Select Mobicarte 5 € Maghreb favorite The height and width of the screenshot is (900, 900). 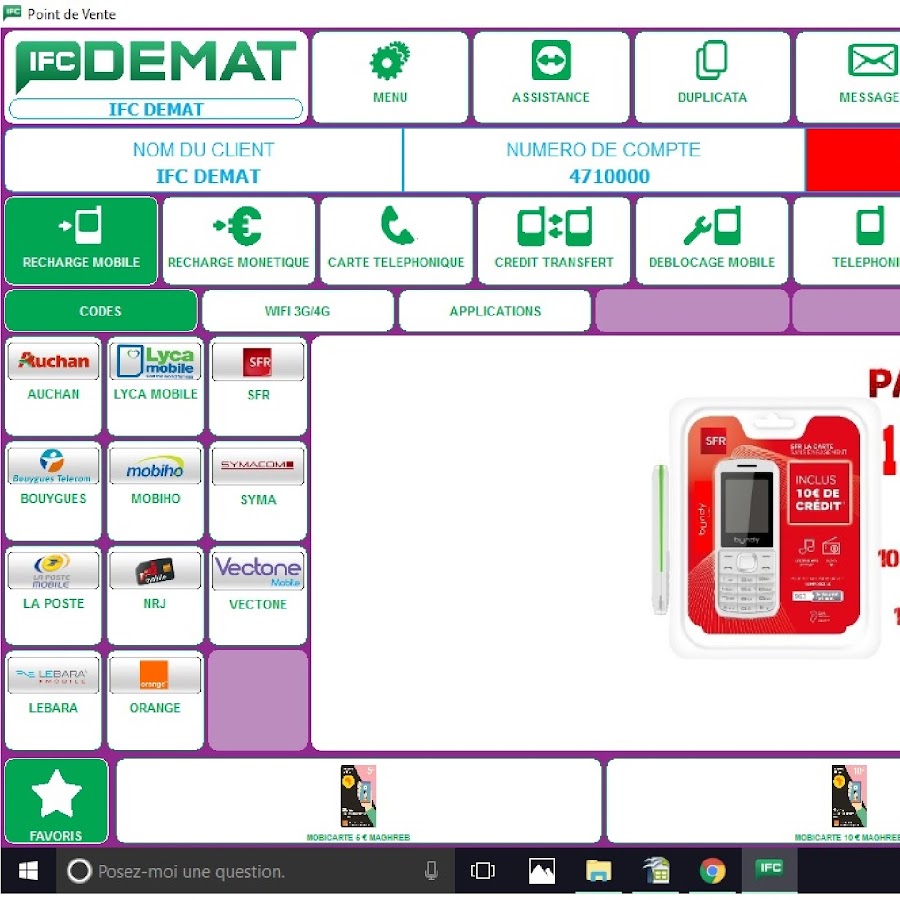point(359,801)
